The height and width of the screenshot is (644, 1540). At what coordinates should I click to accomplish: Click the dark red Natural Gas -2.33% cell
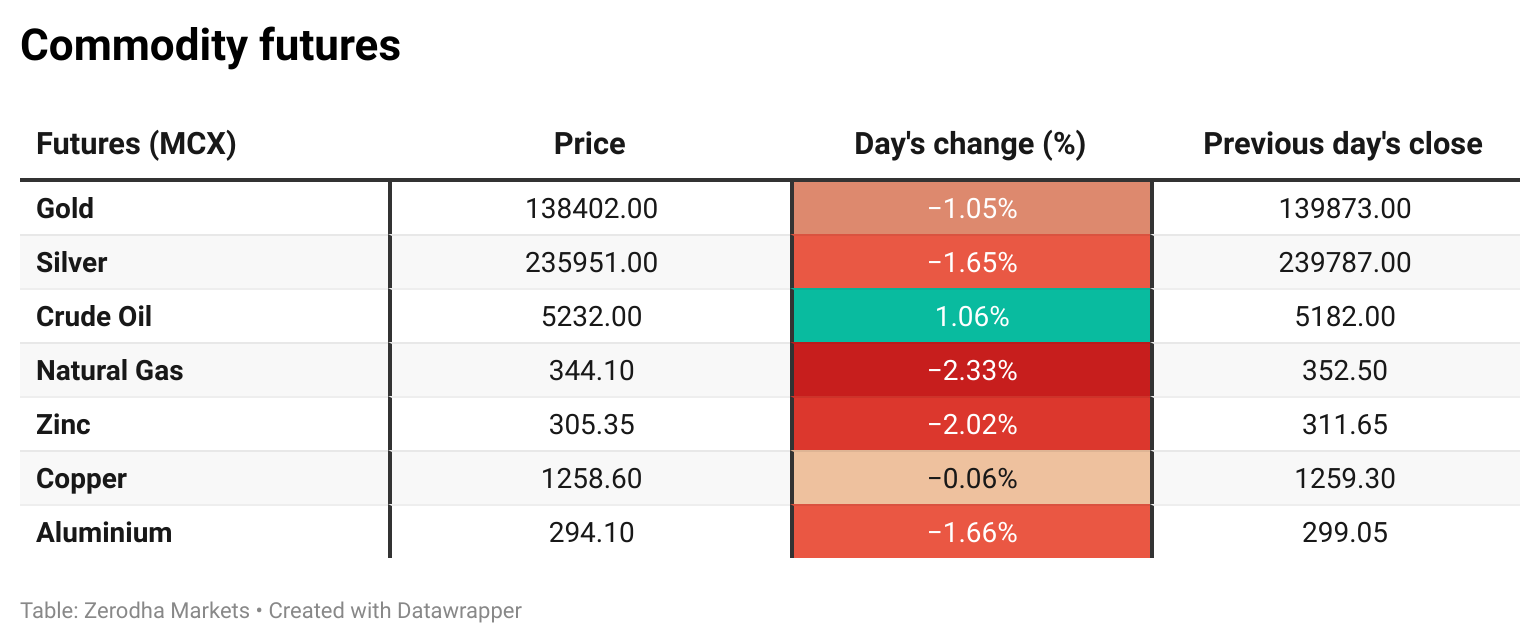[x=972, y=371]
